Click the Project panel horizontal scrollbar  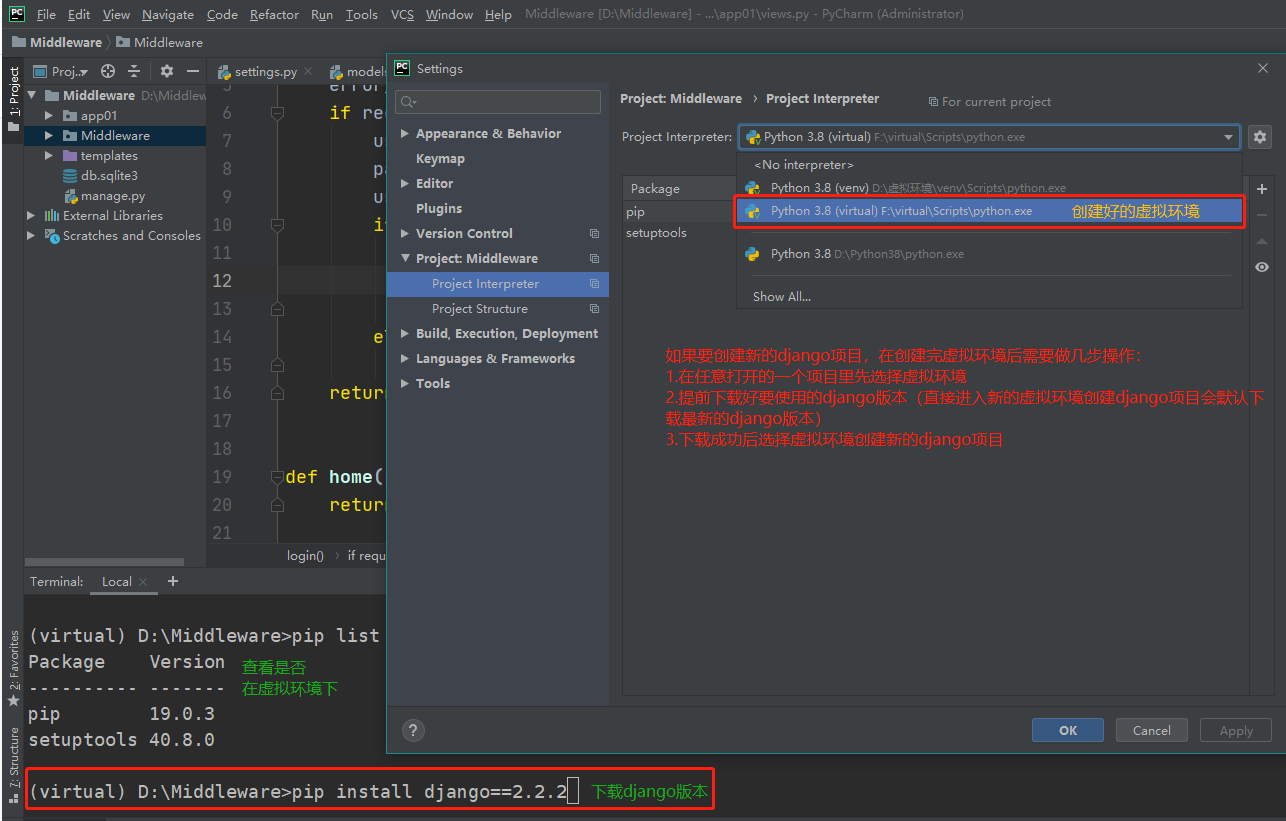[105, 562]
